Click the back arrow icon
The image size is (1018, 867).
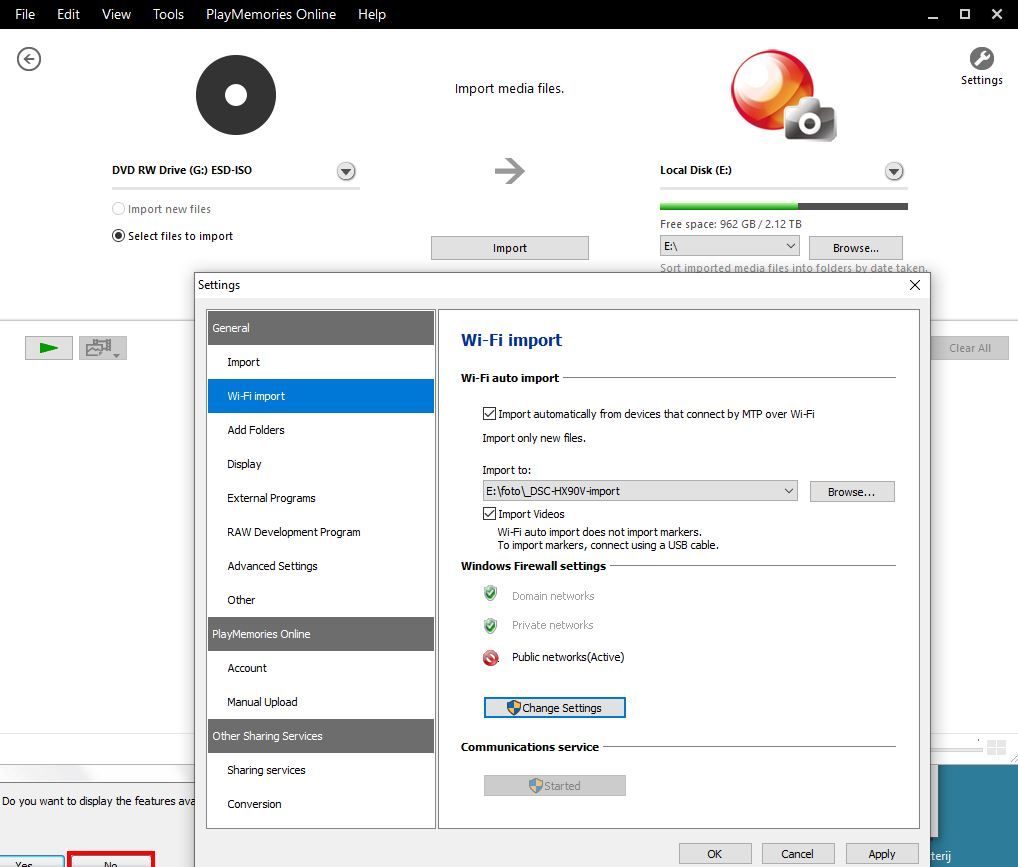(x=29, y=60)
